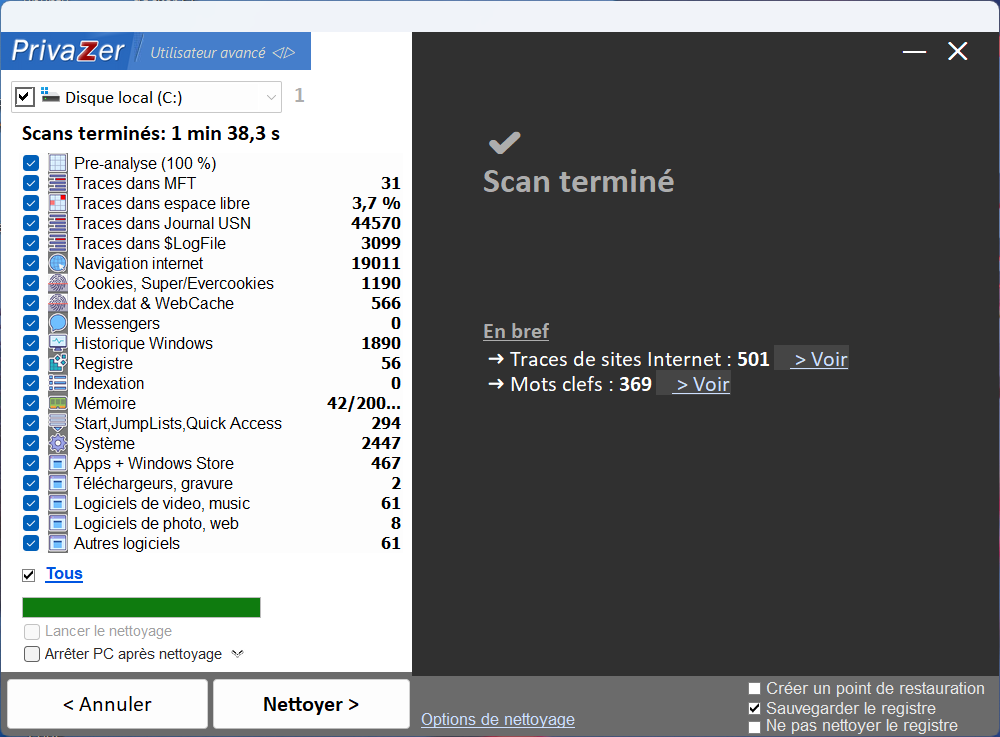Click the Logiciels de video, music icon
The height and width of the screenshot is (737, 1000).
(57, 503)
